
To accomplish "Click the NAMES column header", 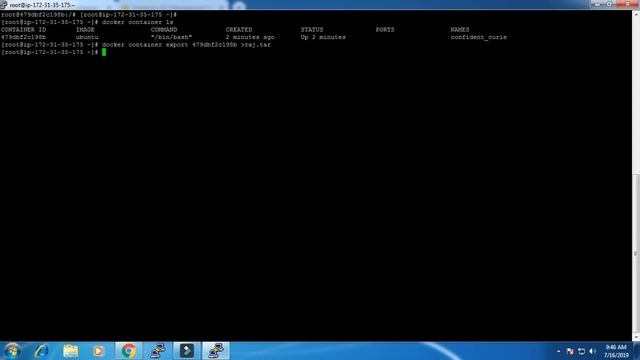I will (x=460, y=29).
